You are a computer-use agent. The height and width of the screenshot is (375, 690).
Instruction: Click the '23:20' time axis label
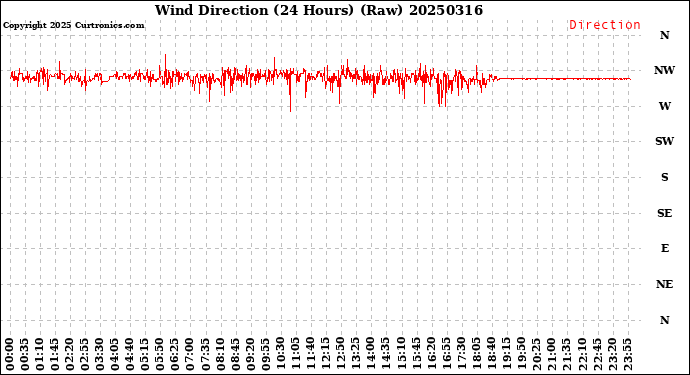(612, 355)
